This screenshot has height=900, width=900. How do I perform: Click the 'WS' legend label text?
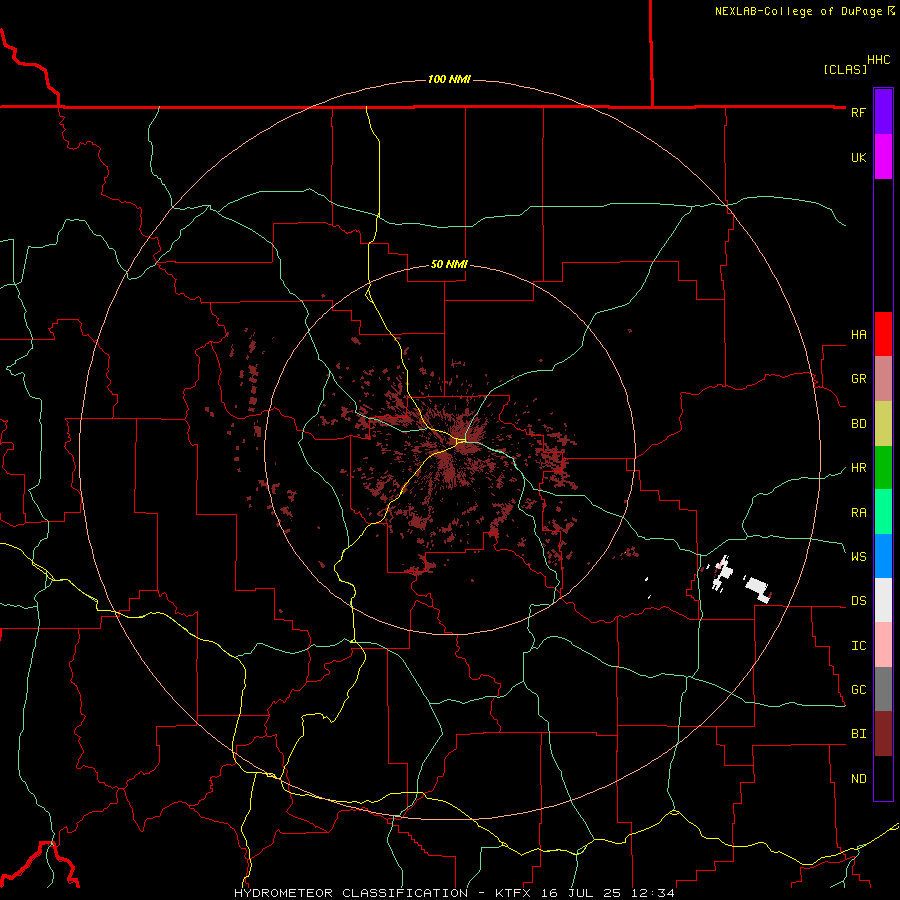858,556
